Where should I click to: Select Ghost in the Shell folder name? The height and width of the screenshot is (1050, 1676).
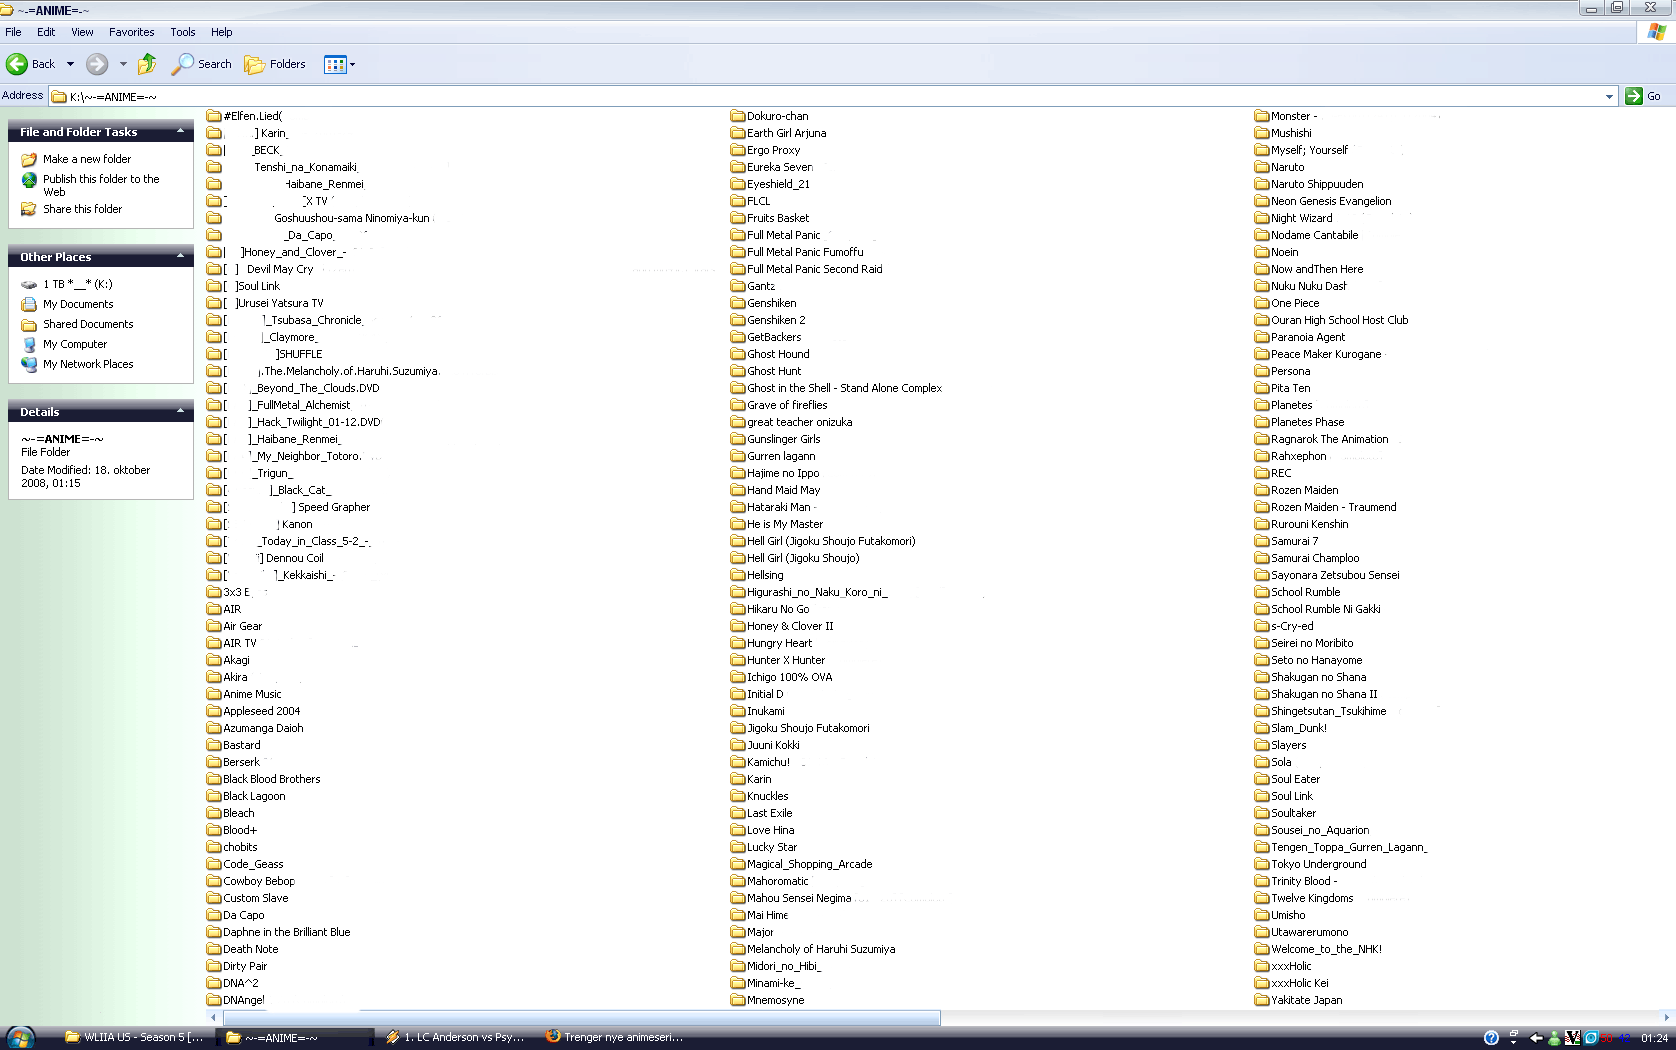845,388
